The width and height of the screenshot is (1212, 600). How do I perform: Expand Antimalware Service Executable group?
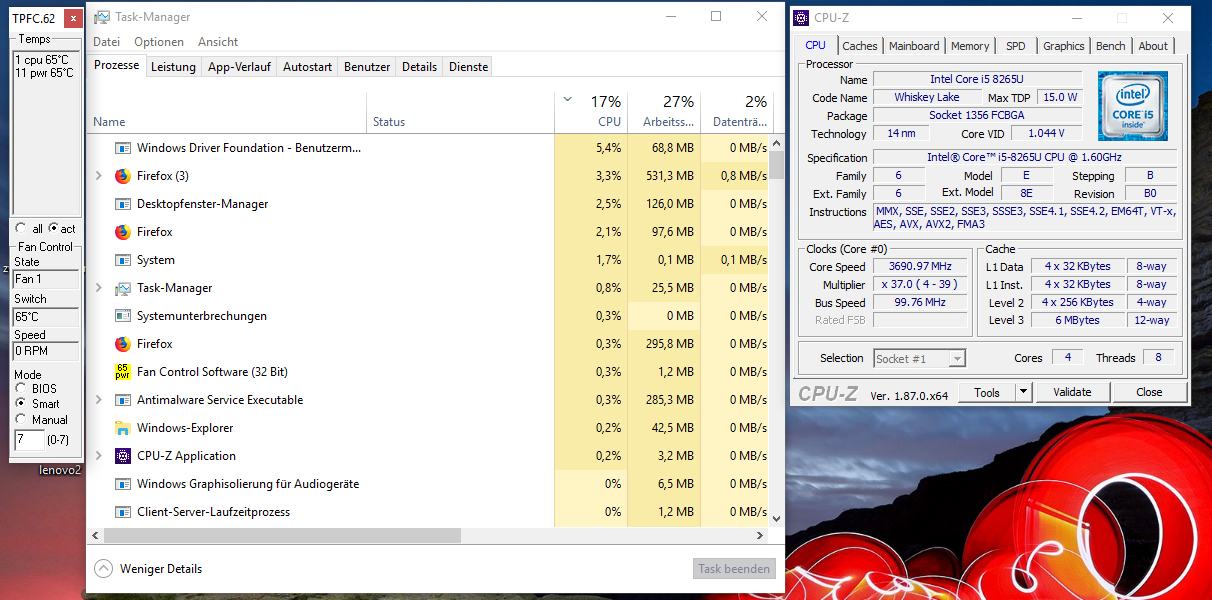(x=98, y=400)
